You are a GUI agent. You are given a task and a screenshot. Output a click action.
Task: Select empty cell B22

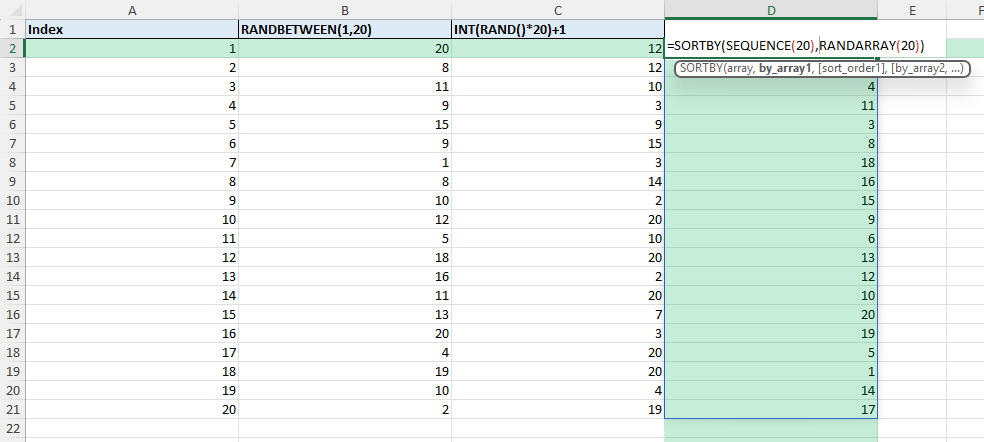pos(345,428)
